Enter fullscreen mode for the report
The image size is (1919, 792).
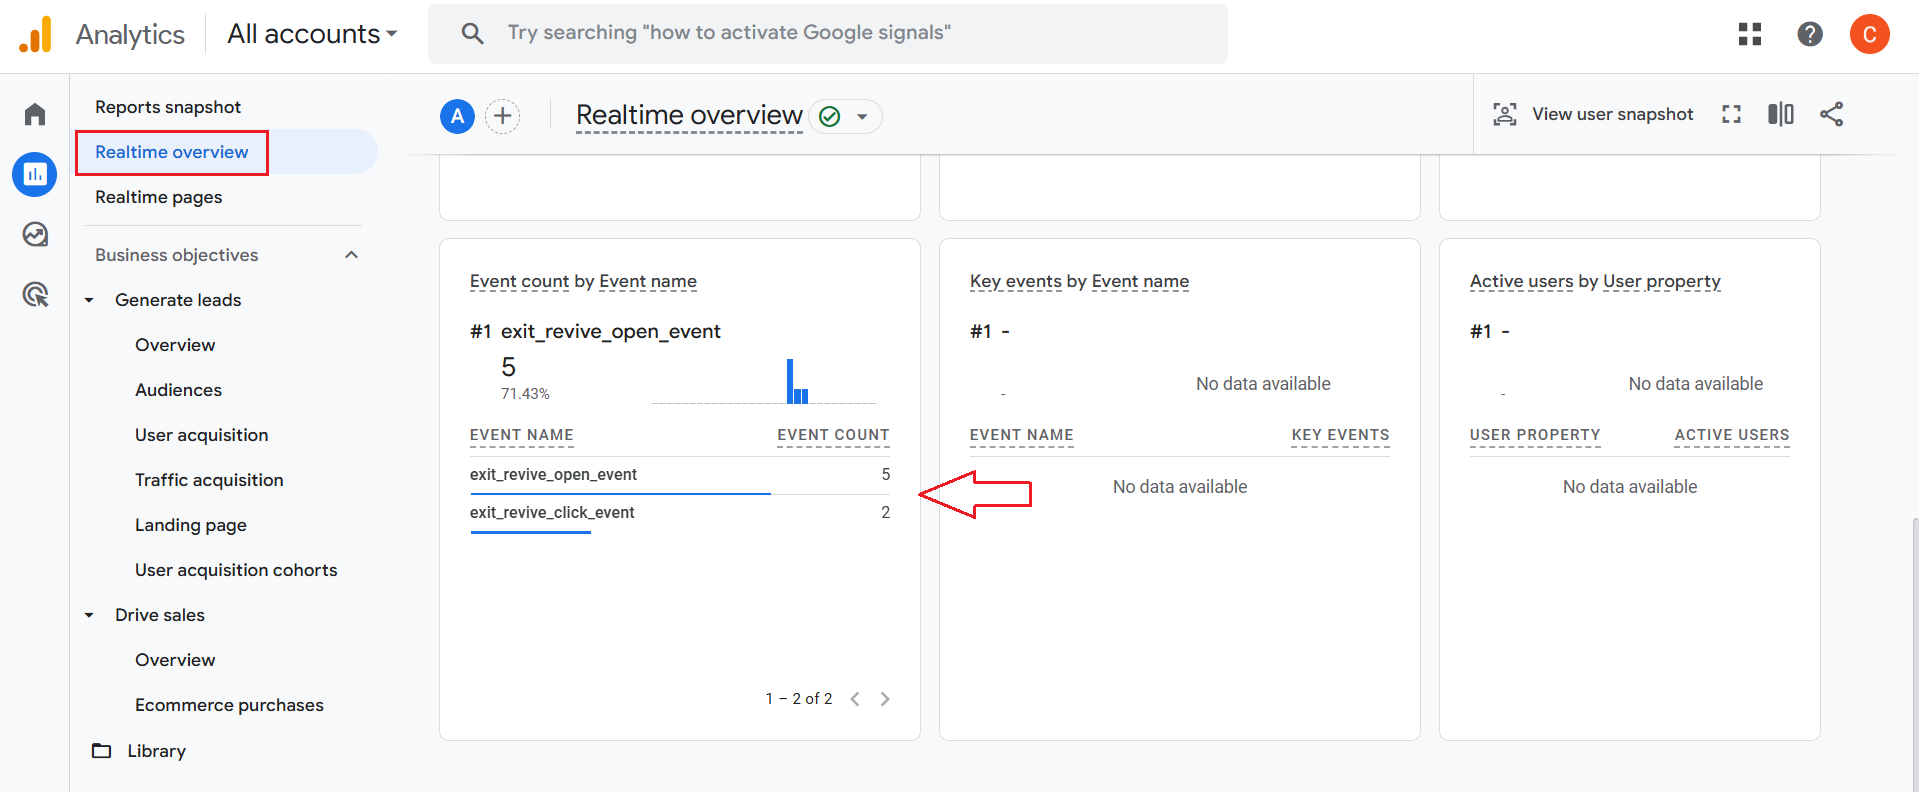[1731, 114]
